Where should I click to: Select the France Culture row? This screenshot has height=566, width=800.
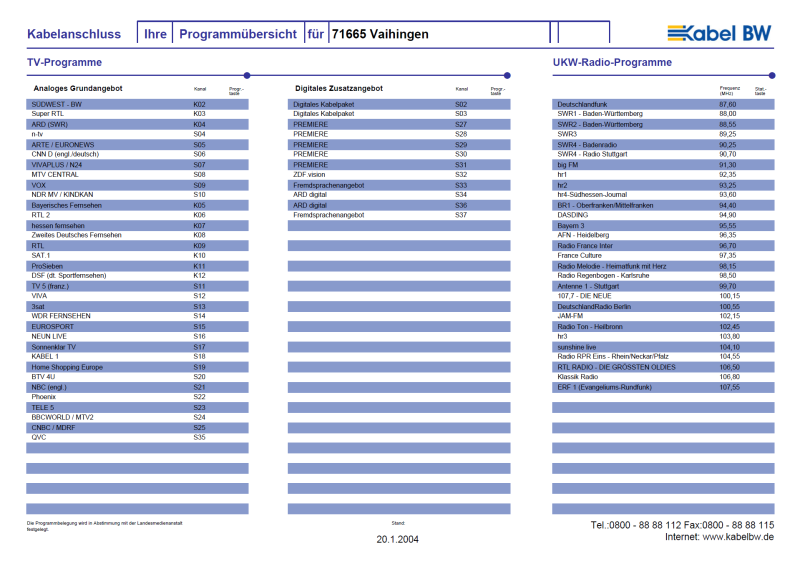663,256
